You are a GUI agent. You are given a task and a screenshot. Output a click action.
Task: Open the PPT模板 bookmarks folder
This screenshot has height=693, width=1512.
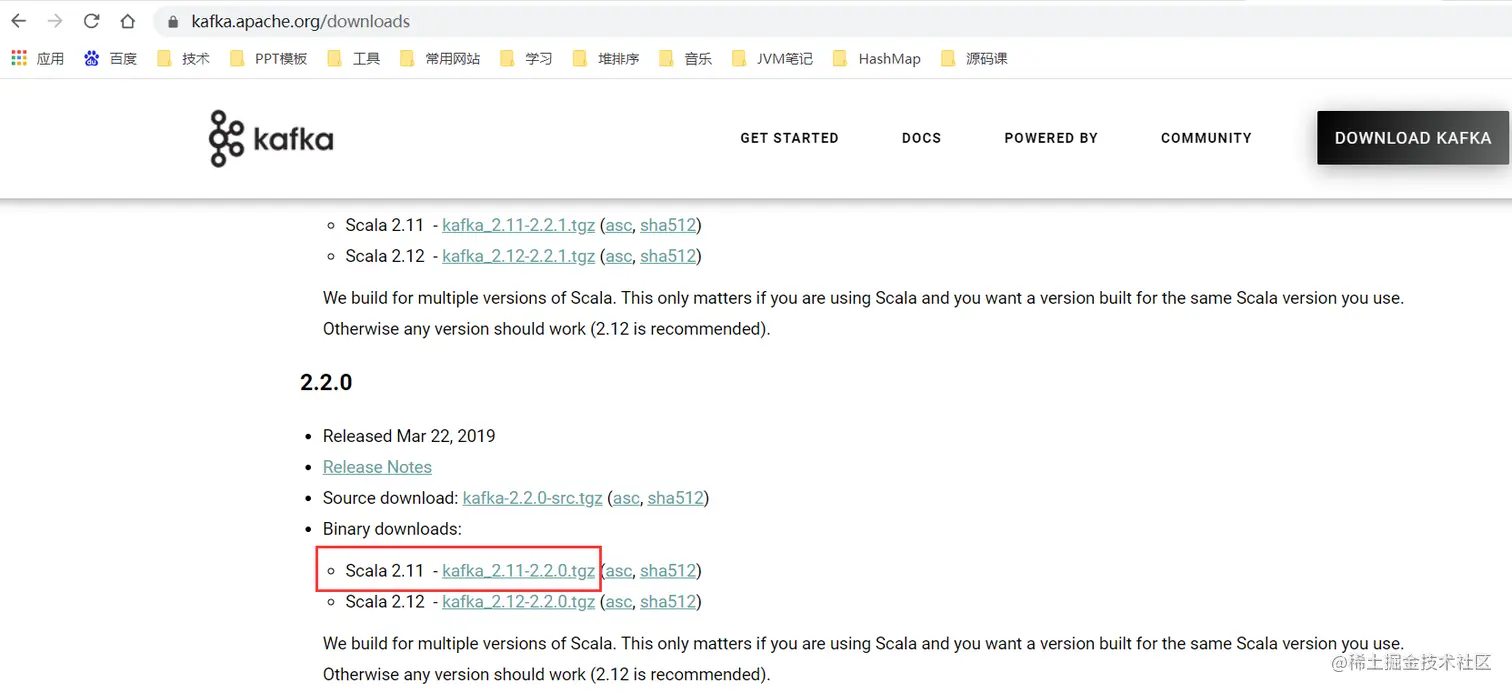coord(269,59)
